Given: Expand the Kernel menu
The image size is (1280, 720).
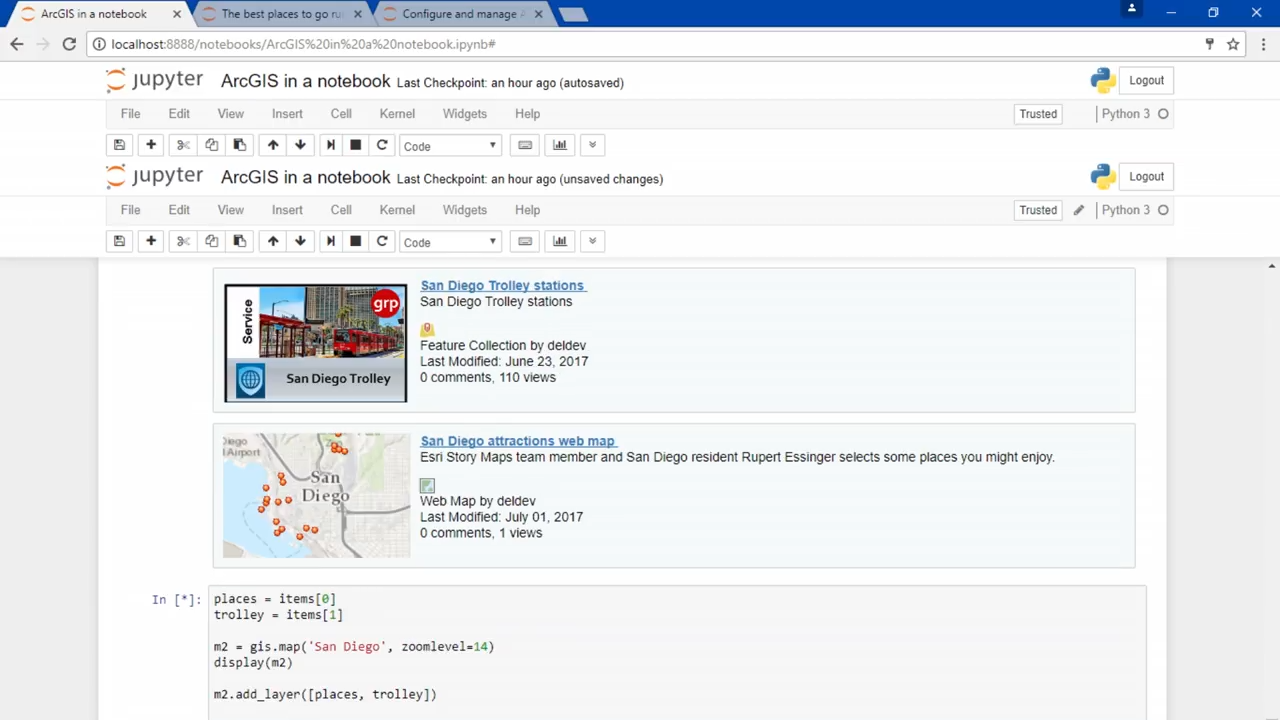Looking at the screenshot, I should point(397,210).
